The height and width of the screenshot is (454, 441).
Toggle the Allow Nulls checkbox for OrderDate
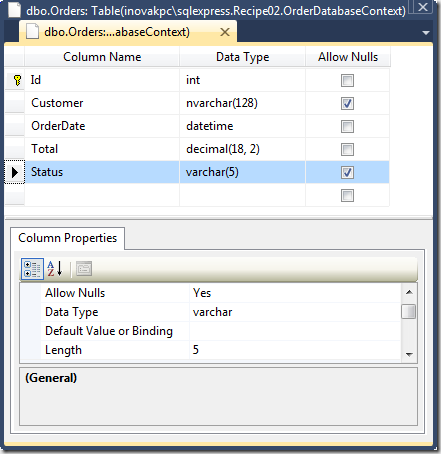347,127
